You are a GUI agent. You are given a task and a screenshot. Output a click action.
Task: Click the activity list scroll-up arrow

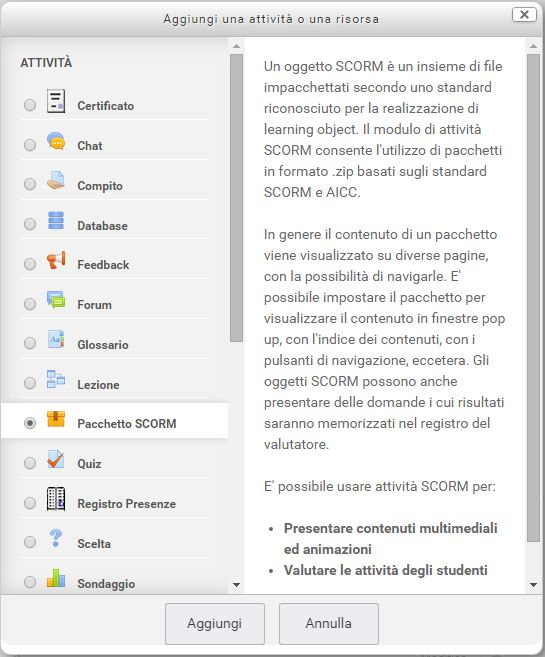click(236, 46)
